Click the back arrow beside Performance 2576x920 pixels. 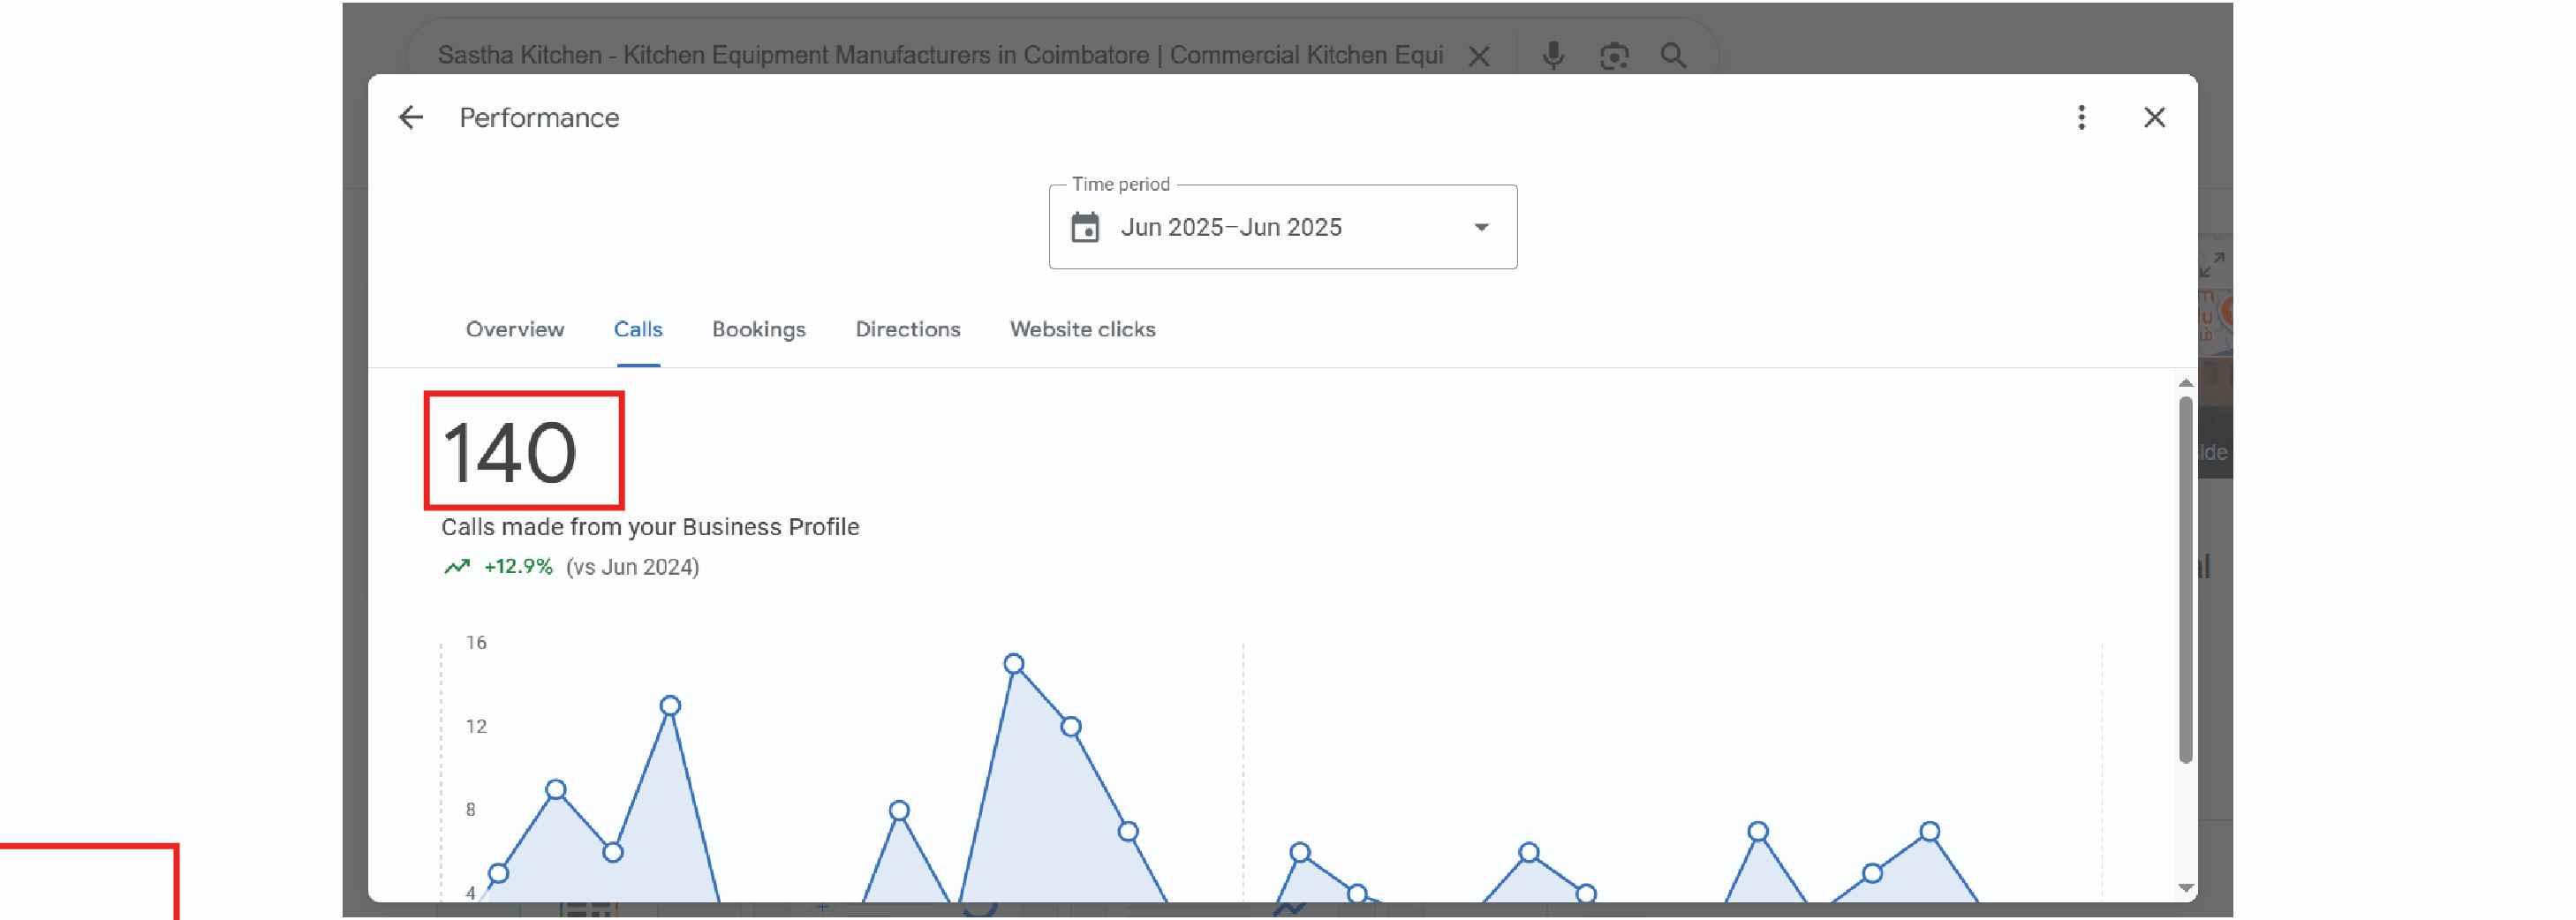(x=411, y=118)
